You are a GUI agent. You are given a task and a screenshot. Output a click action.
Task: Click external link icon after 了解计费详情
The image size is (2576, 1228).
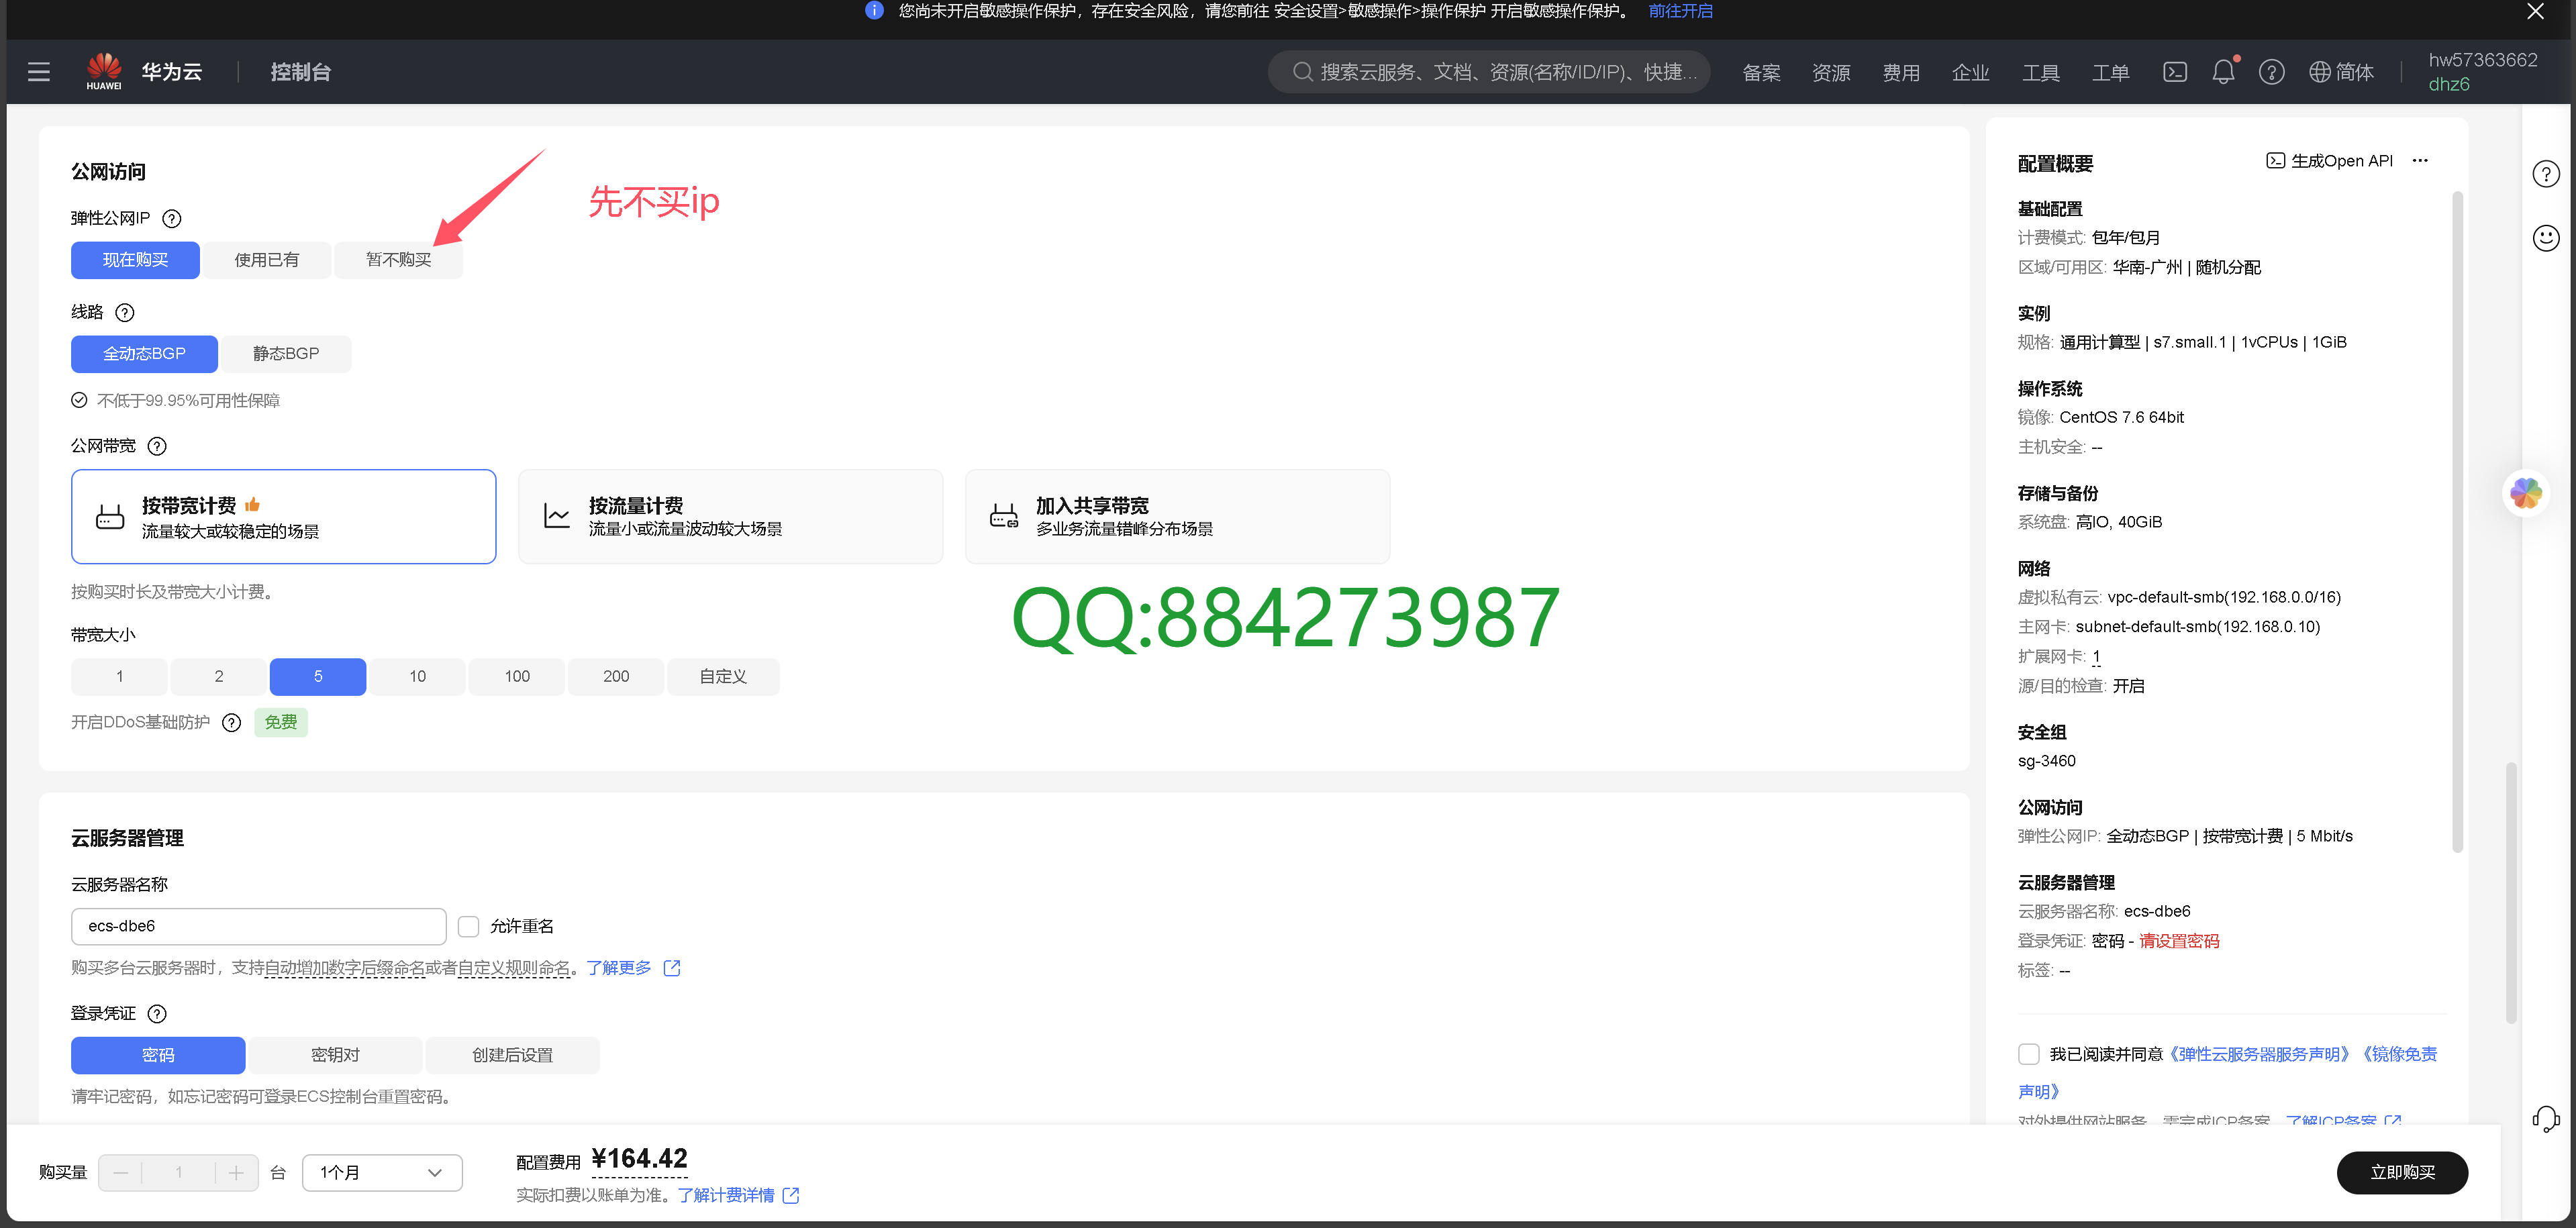click(791, 1195)
